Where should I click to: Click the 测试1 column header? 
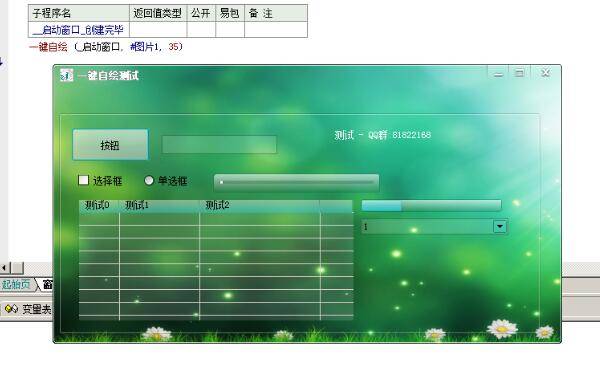[x=160, y=206]
